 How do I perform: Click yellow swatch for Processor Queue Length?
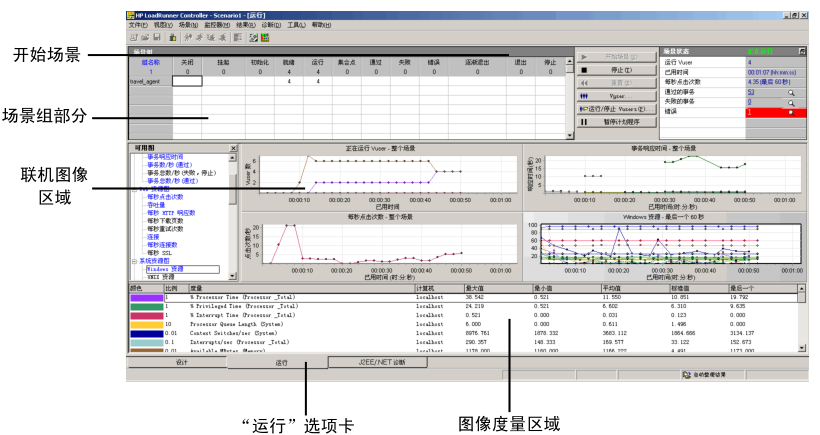point(146,324)
